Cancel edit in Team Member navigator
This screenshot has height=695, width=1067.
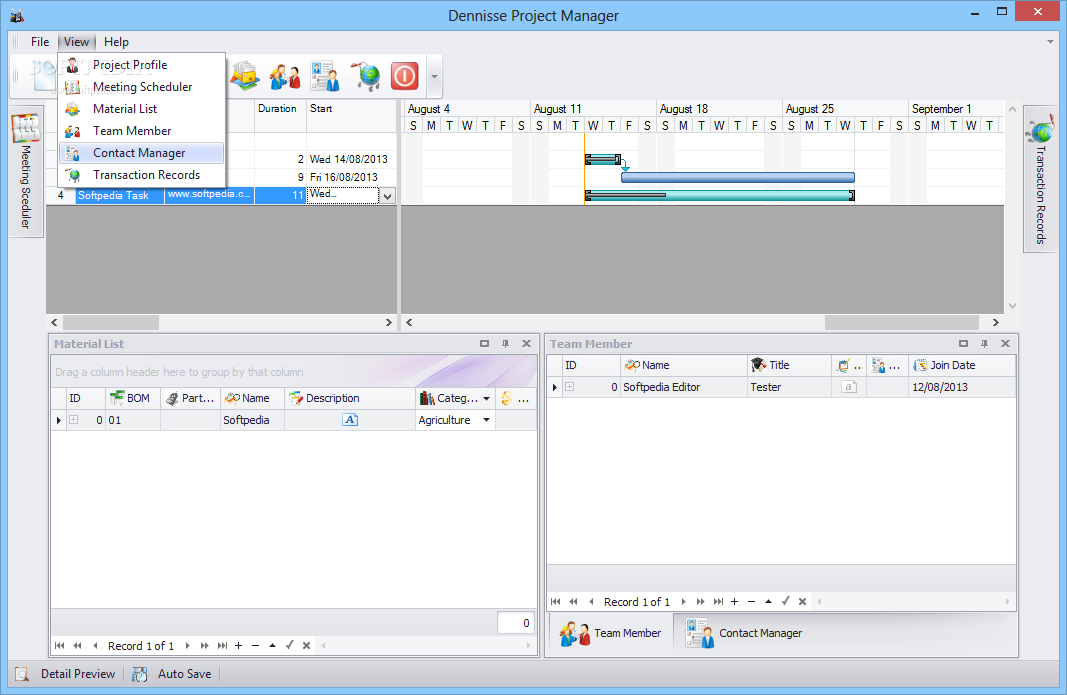tap(802, 602)
